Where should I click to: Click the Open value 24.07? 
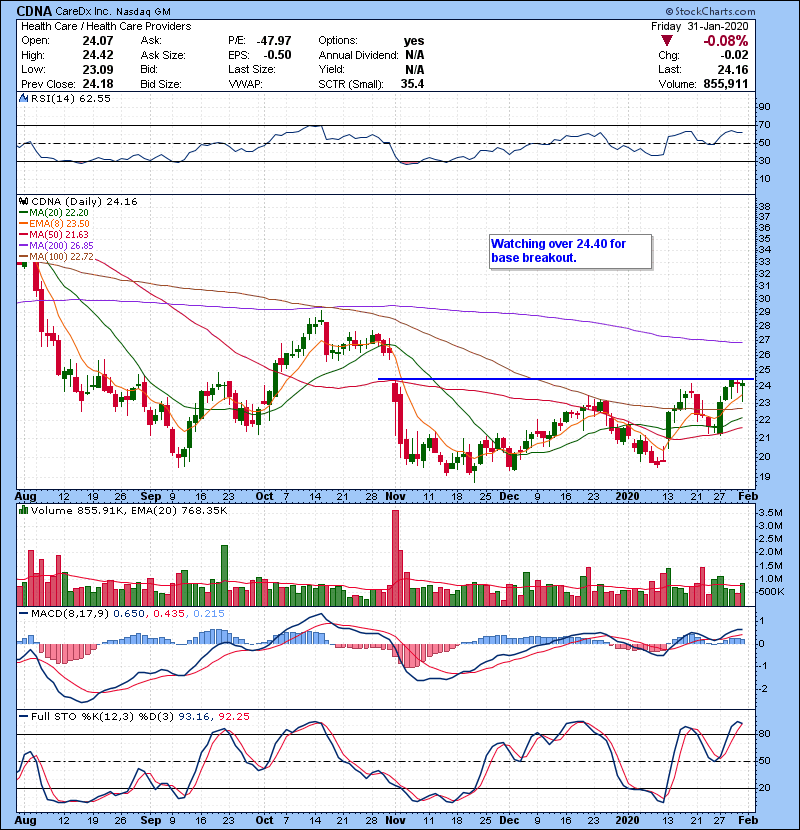coord(98,41)
